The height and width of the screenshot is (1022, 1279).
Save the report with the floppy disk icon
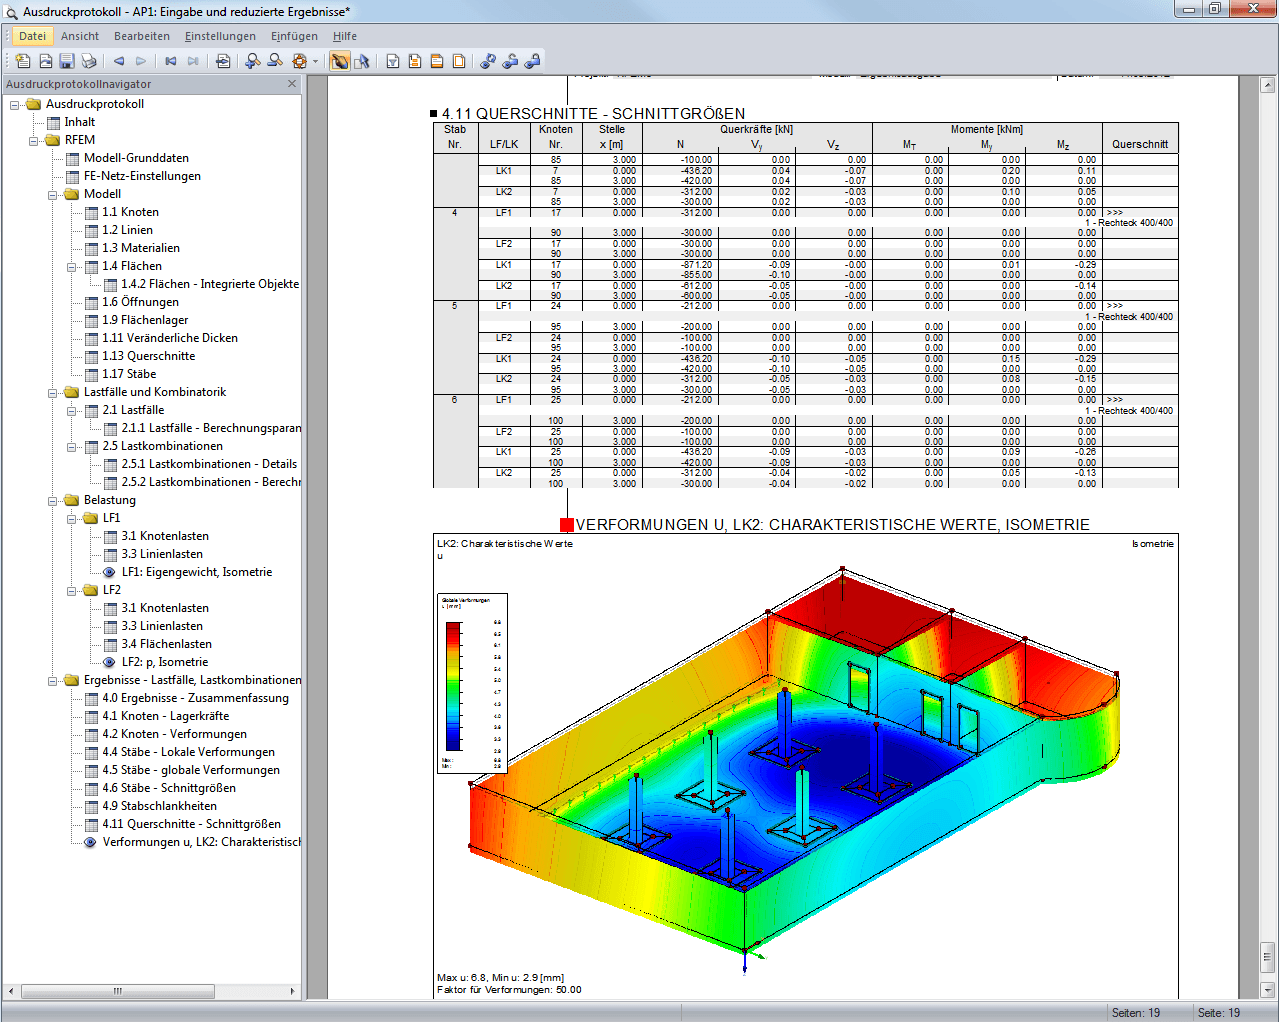pyautogui.click(x=67, y=61)
